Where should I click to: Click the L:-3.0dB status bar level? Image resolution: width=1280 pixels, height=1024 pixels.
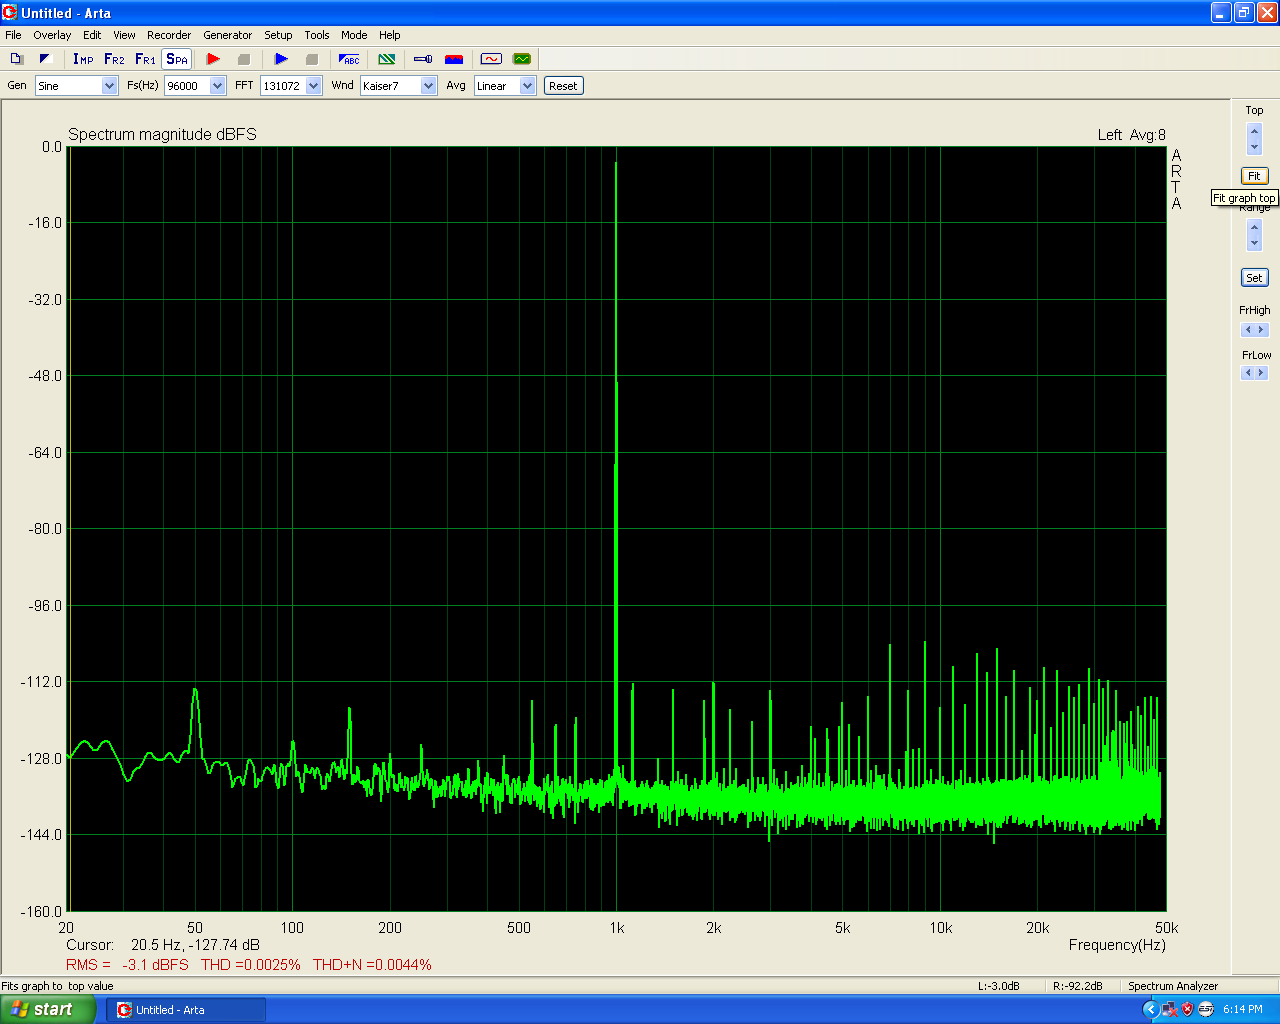(x=999, y=986)
